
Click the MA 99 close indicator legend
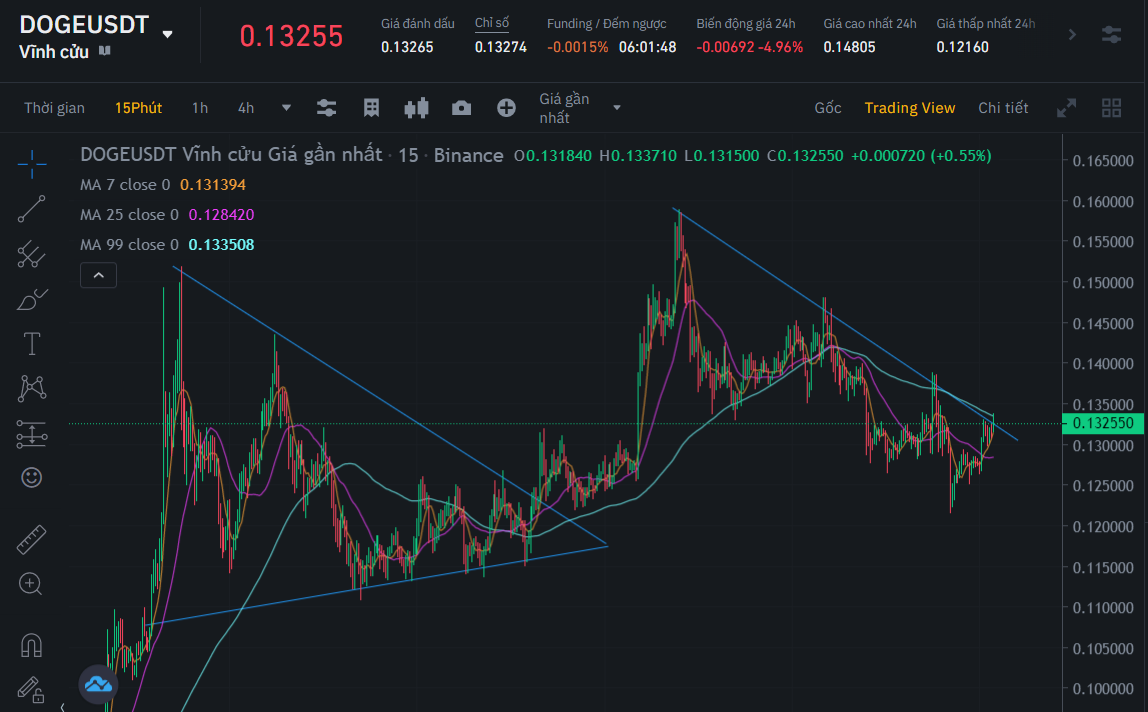pos(129,245)
